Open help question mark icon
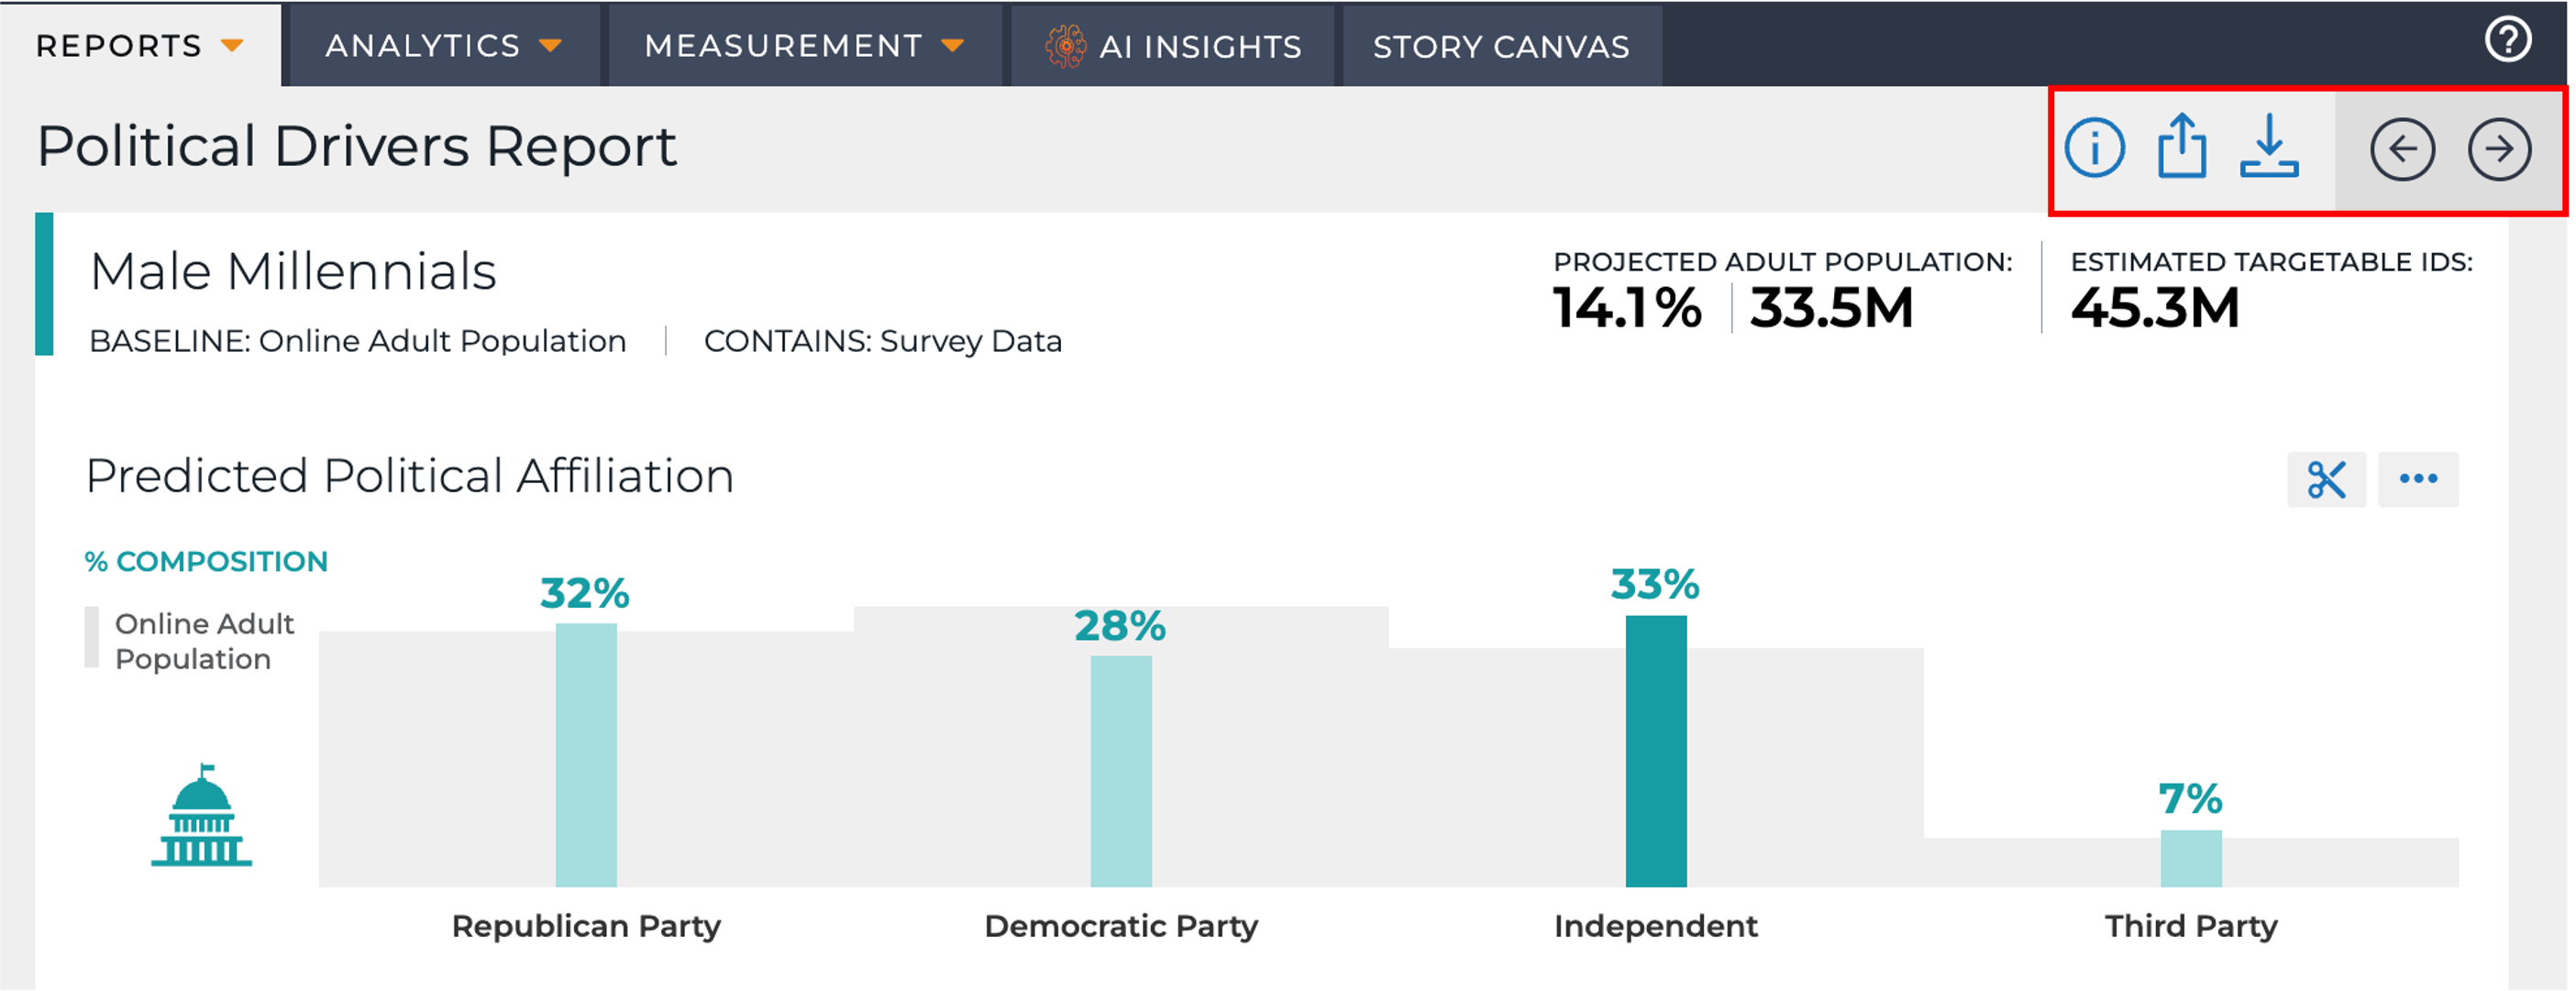This screenshot has width=2576, height=991. click(2508, 40)
